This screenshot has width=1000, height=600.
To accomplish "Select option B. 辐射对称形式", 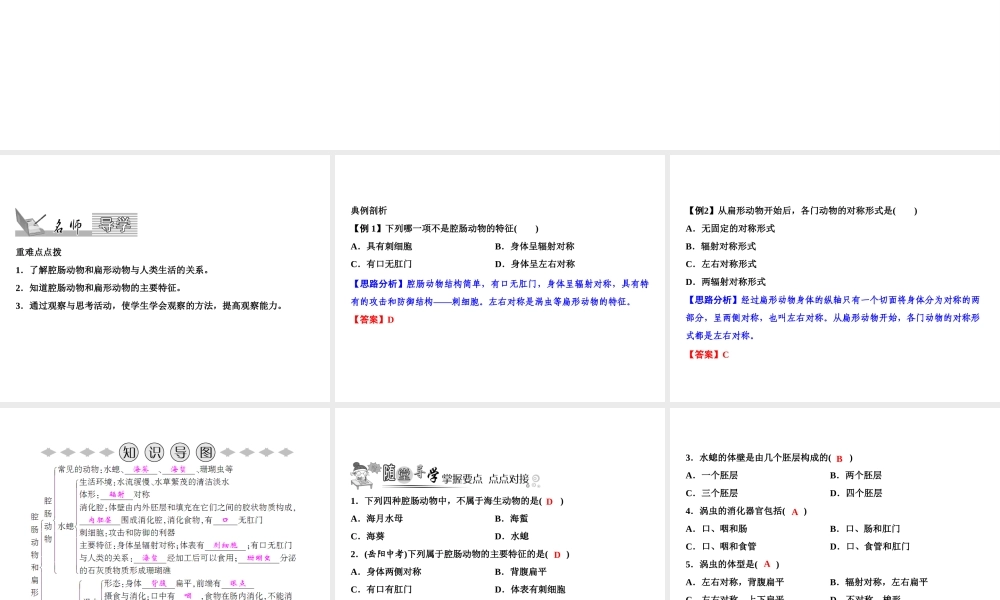I will coord(721,246).
